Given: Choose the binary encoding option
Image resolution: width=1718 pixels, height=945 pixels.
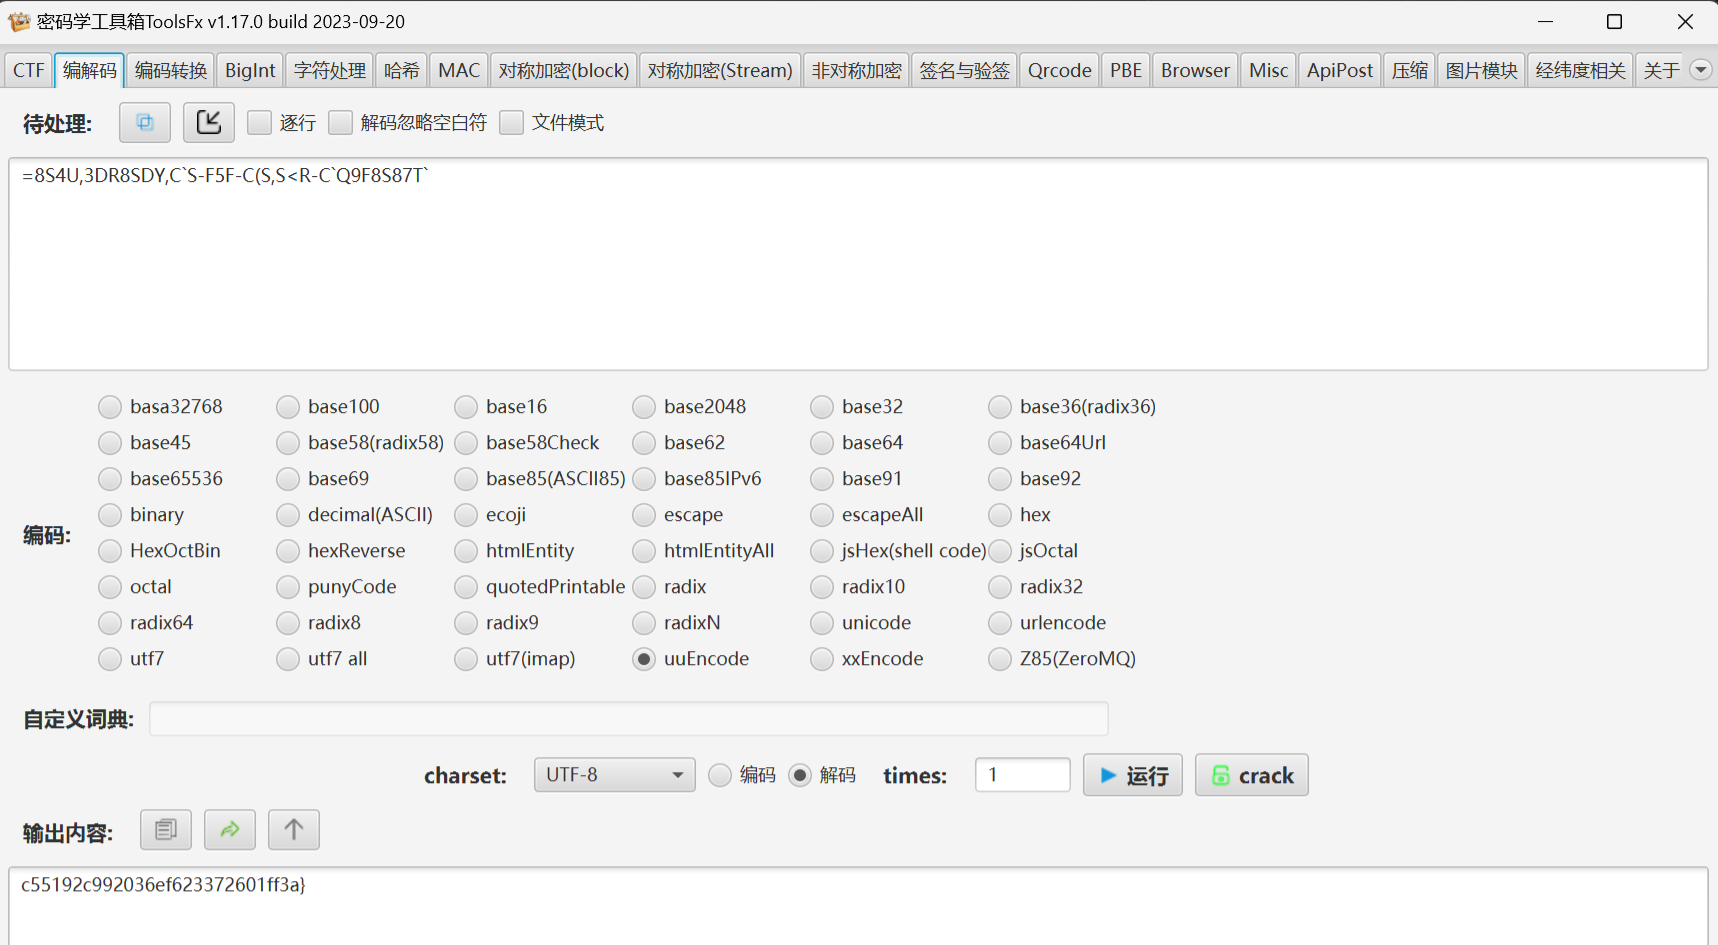Looking at the screenshot, I should pyautogui.click(x=110, y=515).
